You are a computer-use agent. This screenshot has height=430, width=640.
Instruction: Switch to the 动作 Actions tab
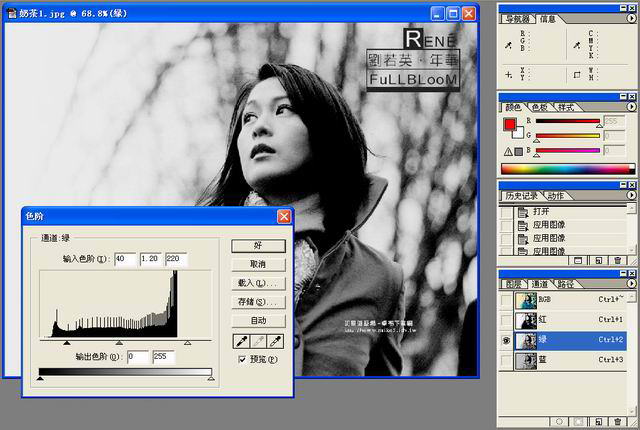coord(556,196)
